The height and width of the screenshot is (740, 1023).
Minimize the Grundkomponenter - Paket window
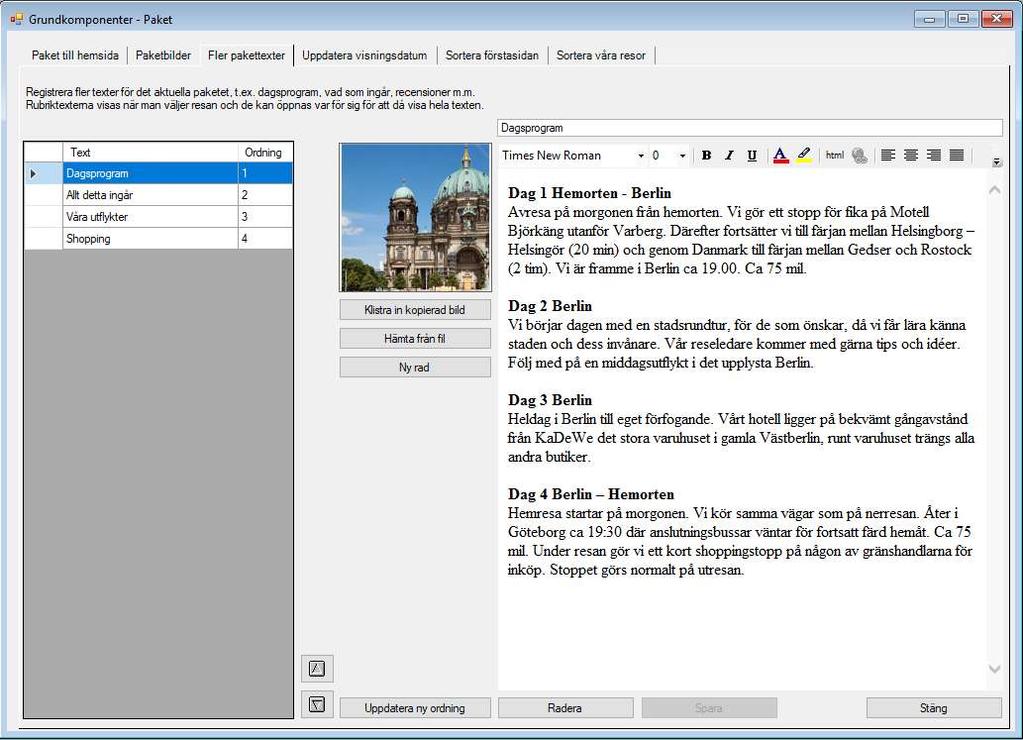click(x=930, y=19)
